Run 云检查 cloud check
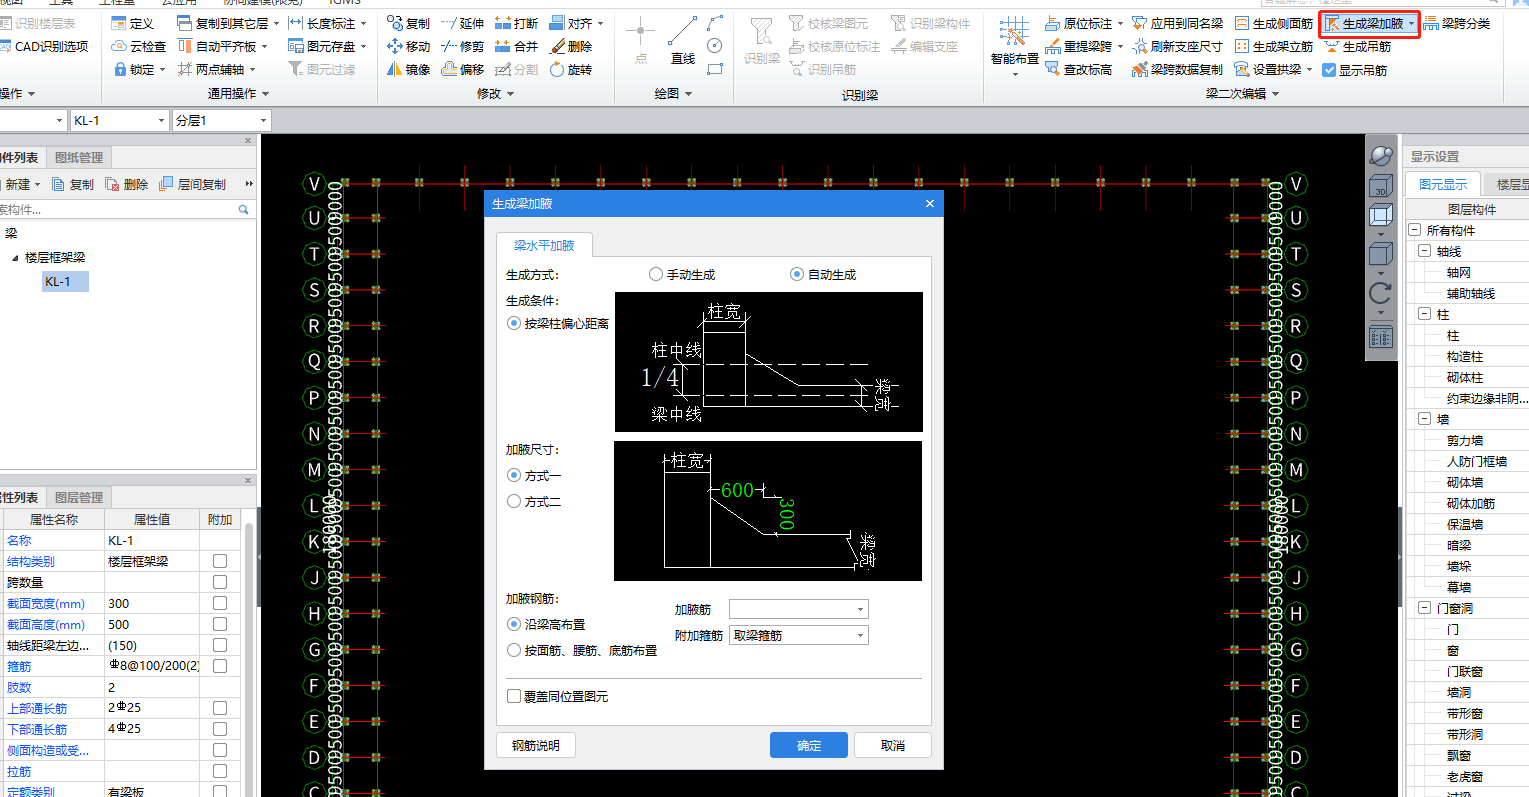 click(x=138, y=46)
